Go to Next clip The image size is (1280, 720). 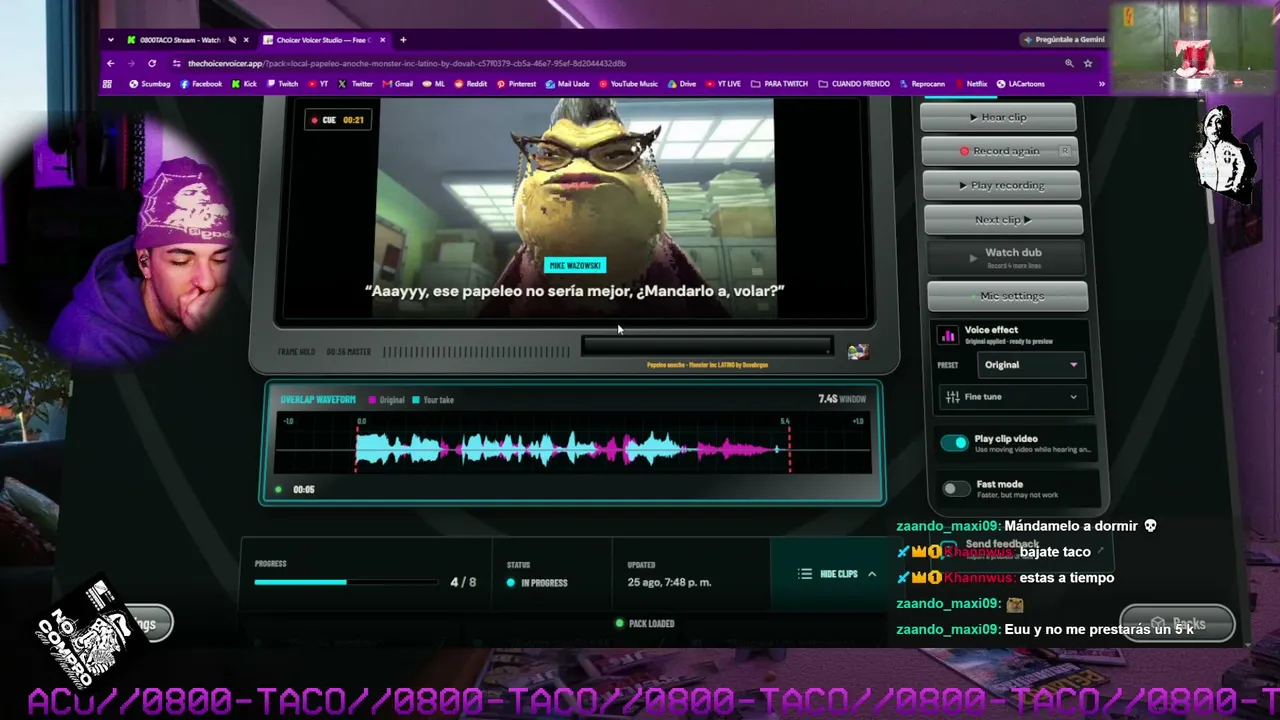pyautogui.click(x=1003, y=220)
